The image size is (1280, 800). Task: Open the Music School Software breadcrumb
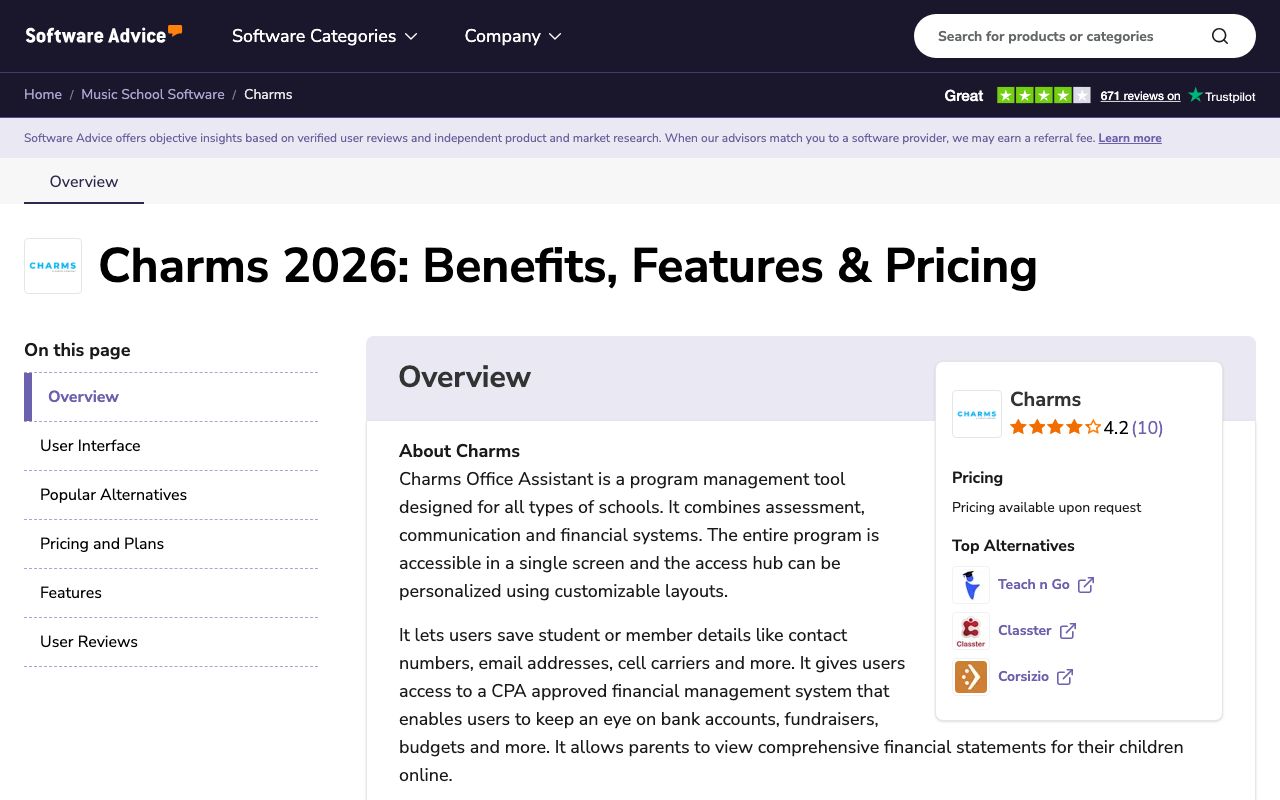tap(153, 94)
